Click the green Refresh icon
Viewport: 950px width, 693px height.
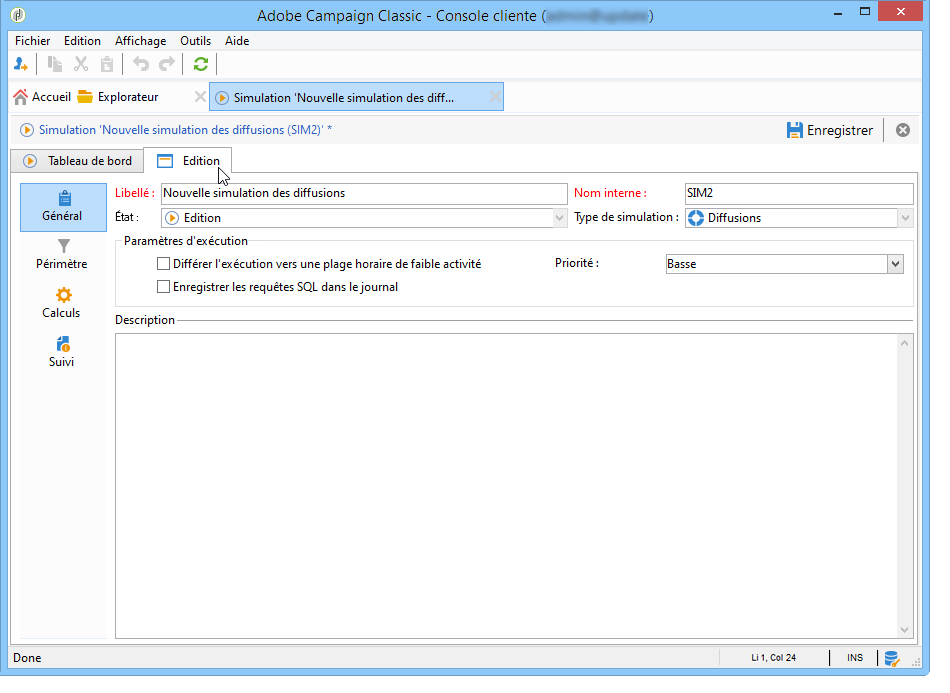[x=201, y=64]
